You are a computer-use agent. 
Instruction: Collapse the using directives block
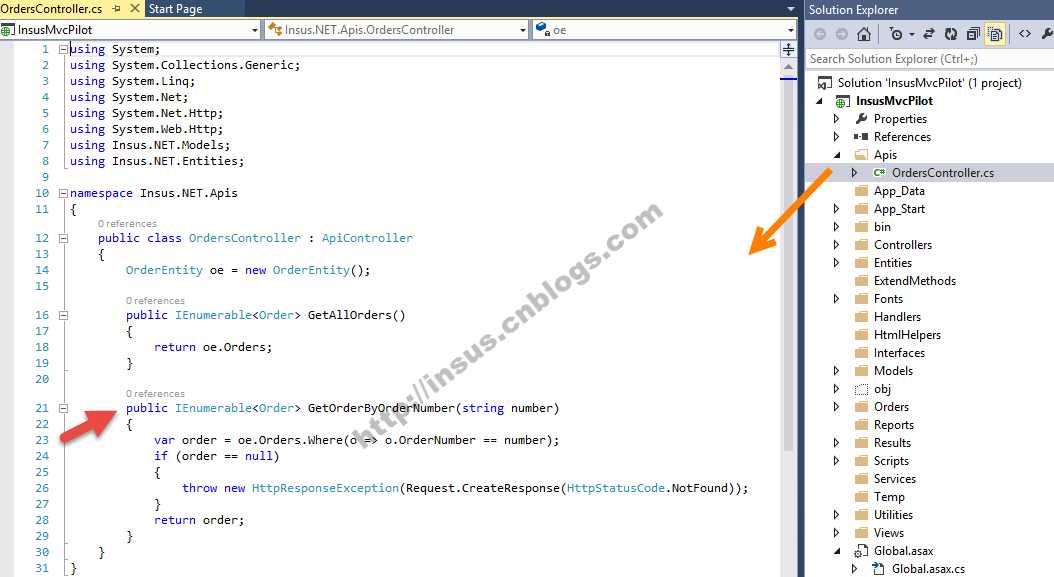[x=63, y=49]
